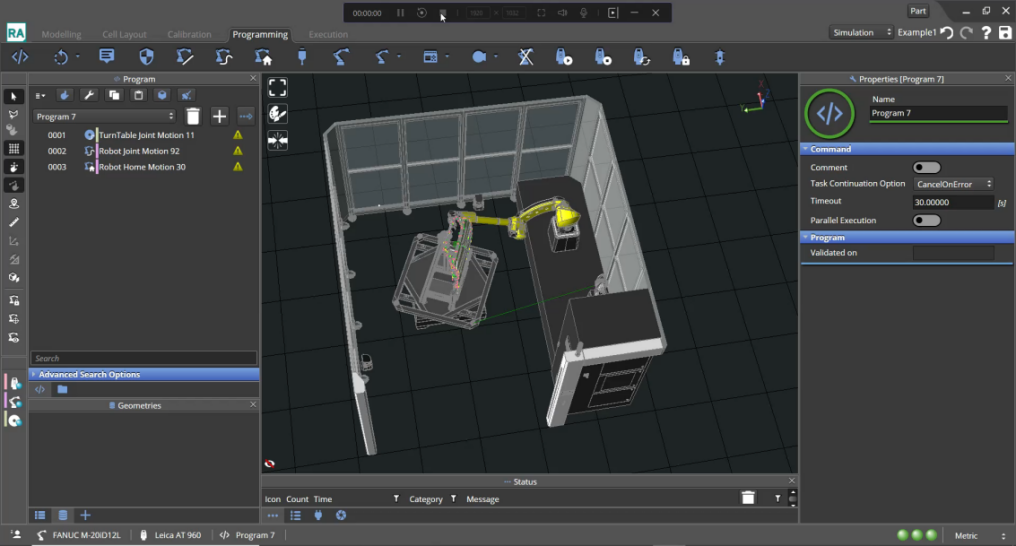This screenshot has width=1016, height=546.
Task: Expand Advanced Search Options
Action: (90, 374)
